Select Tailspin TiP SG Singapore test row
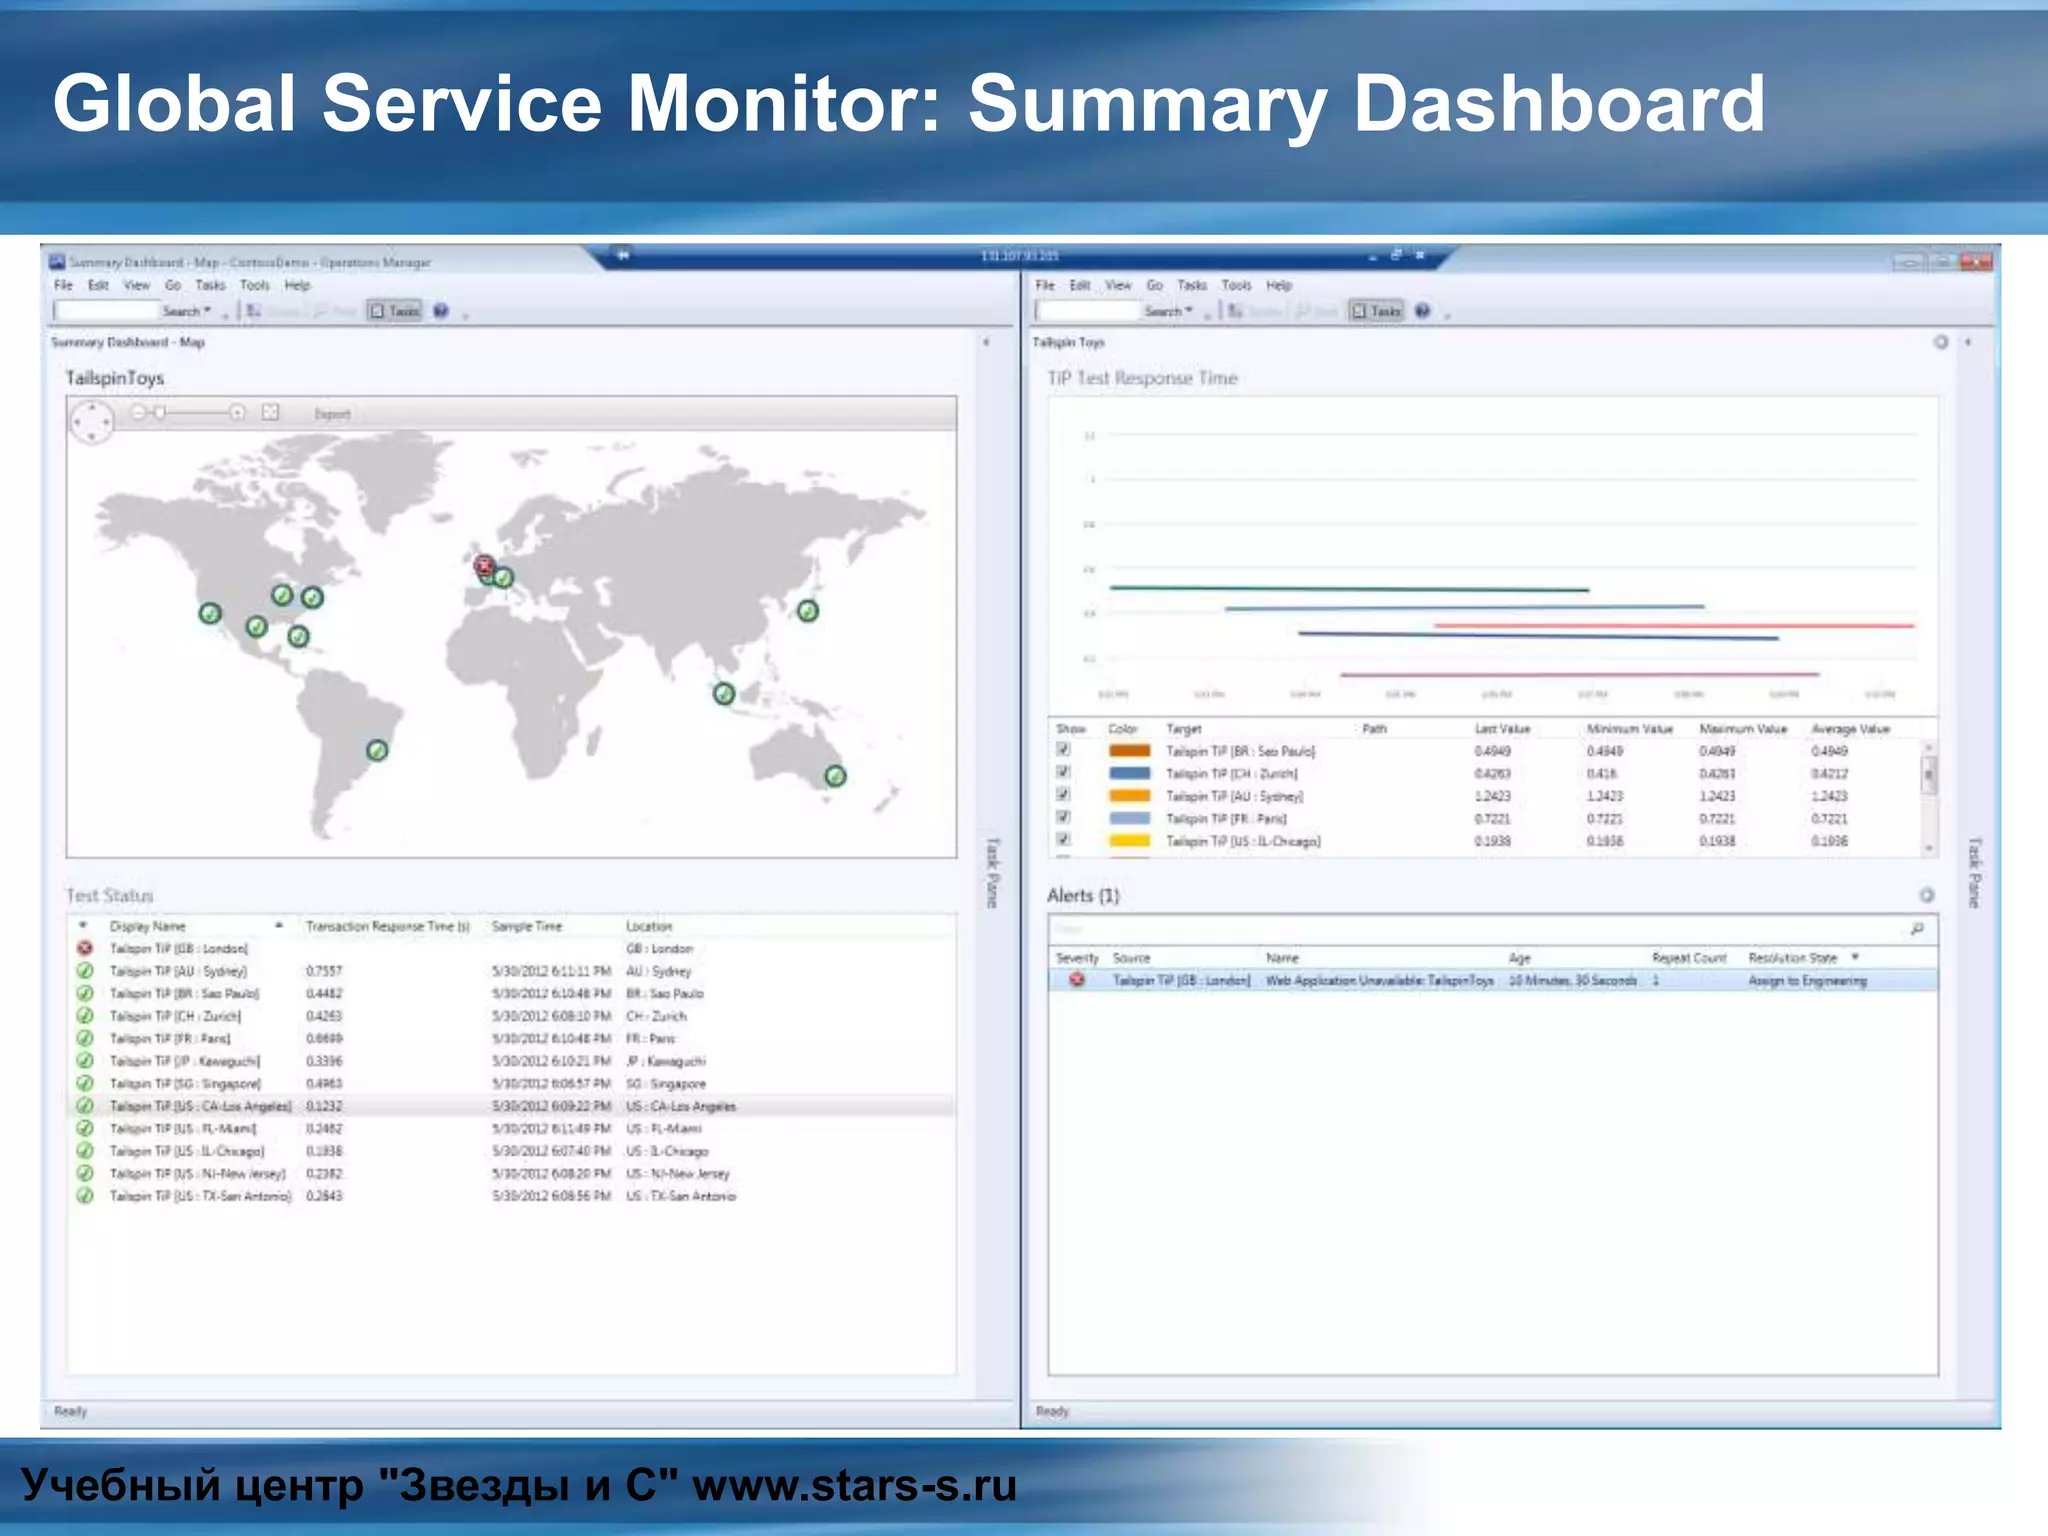Viewport: 2048px width, 1536px height. point(511,1083)
